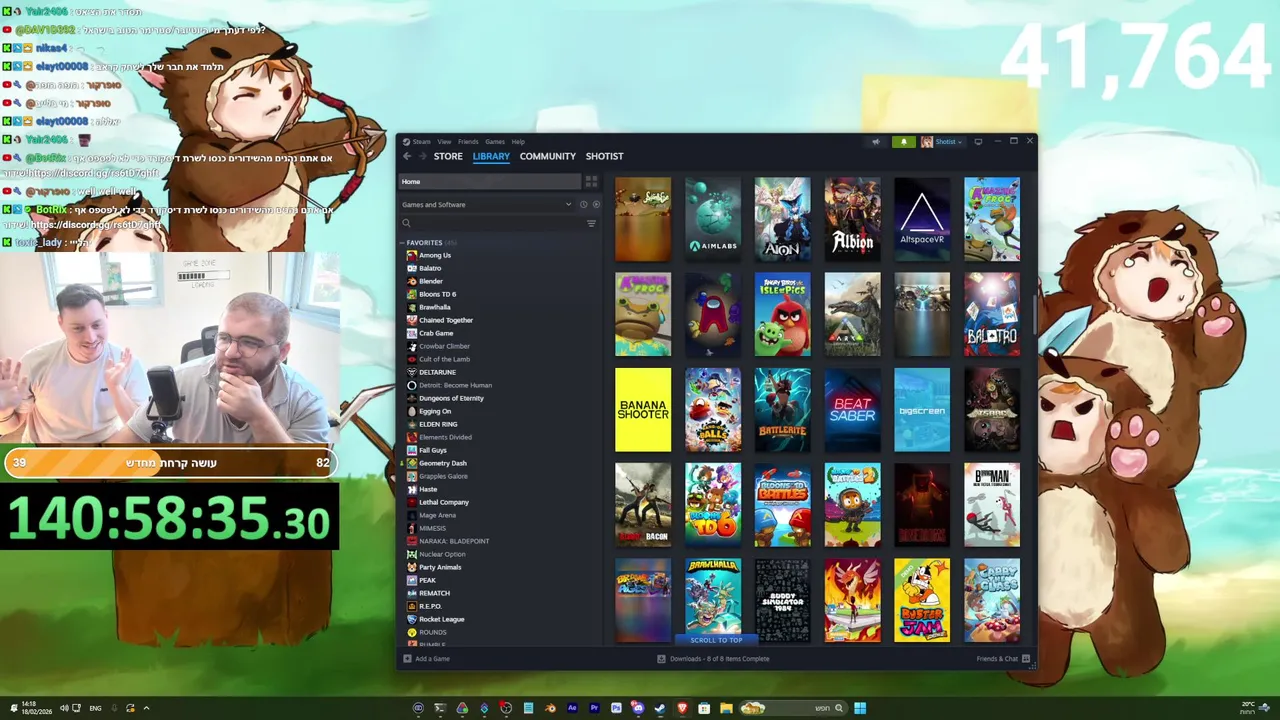Switch to the STORE tab

click(x=448, y=156)
